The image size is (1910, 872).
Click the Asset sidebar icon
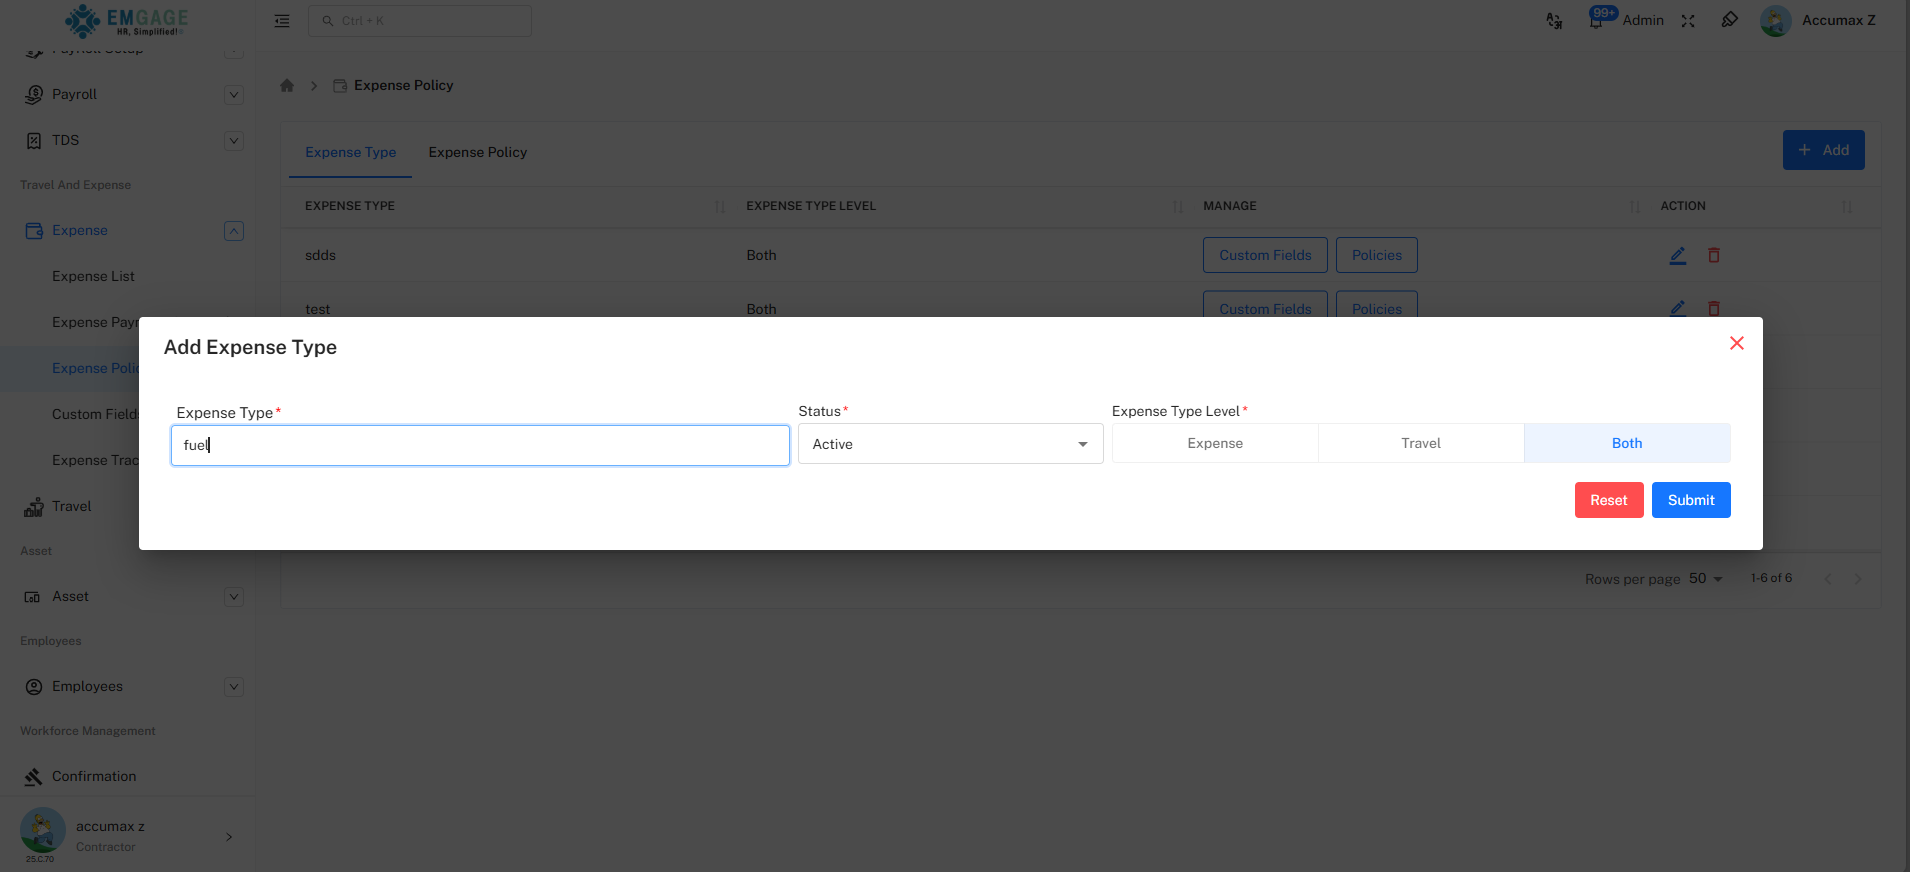click(x=32, y=597)
